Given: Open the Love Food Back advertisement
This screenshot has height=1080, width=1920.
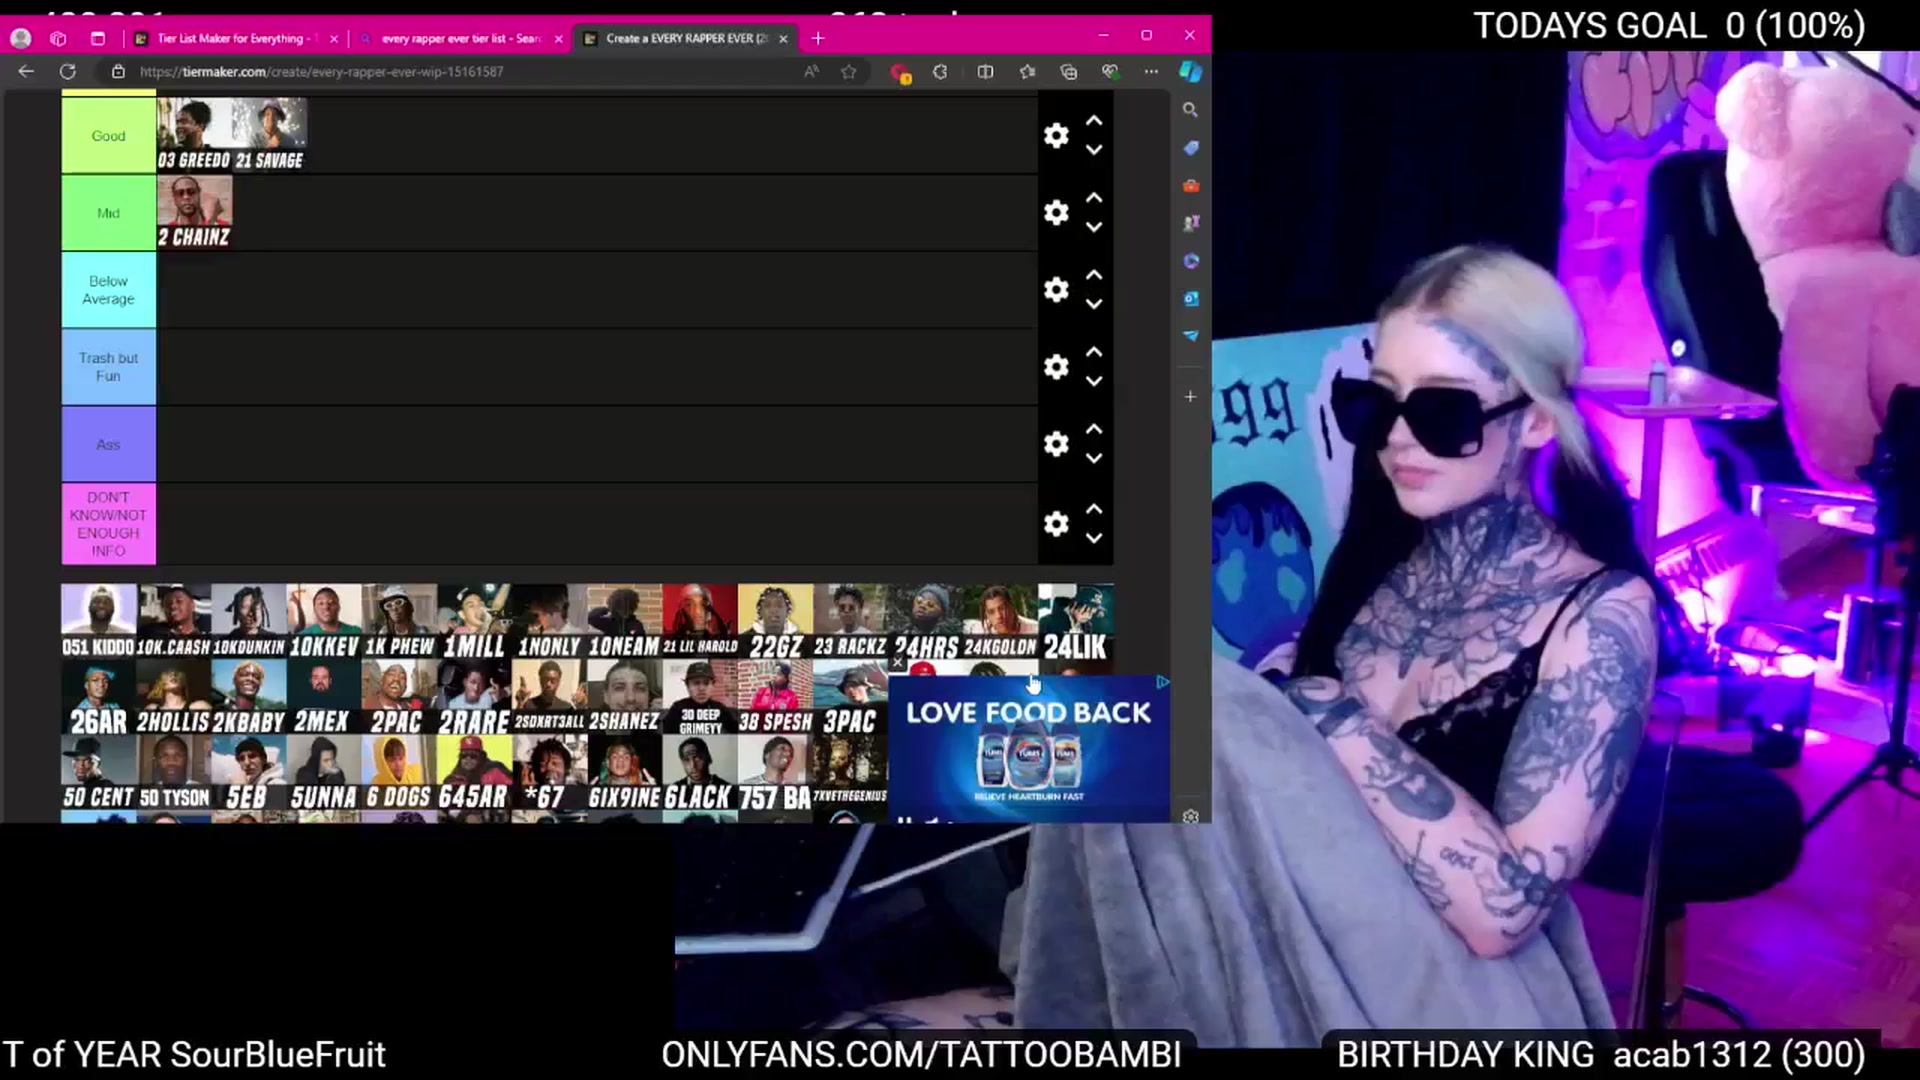Looking at the screenshot, I should point(1029,749).
